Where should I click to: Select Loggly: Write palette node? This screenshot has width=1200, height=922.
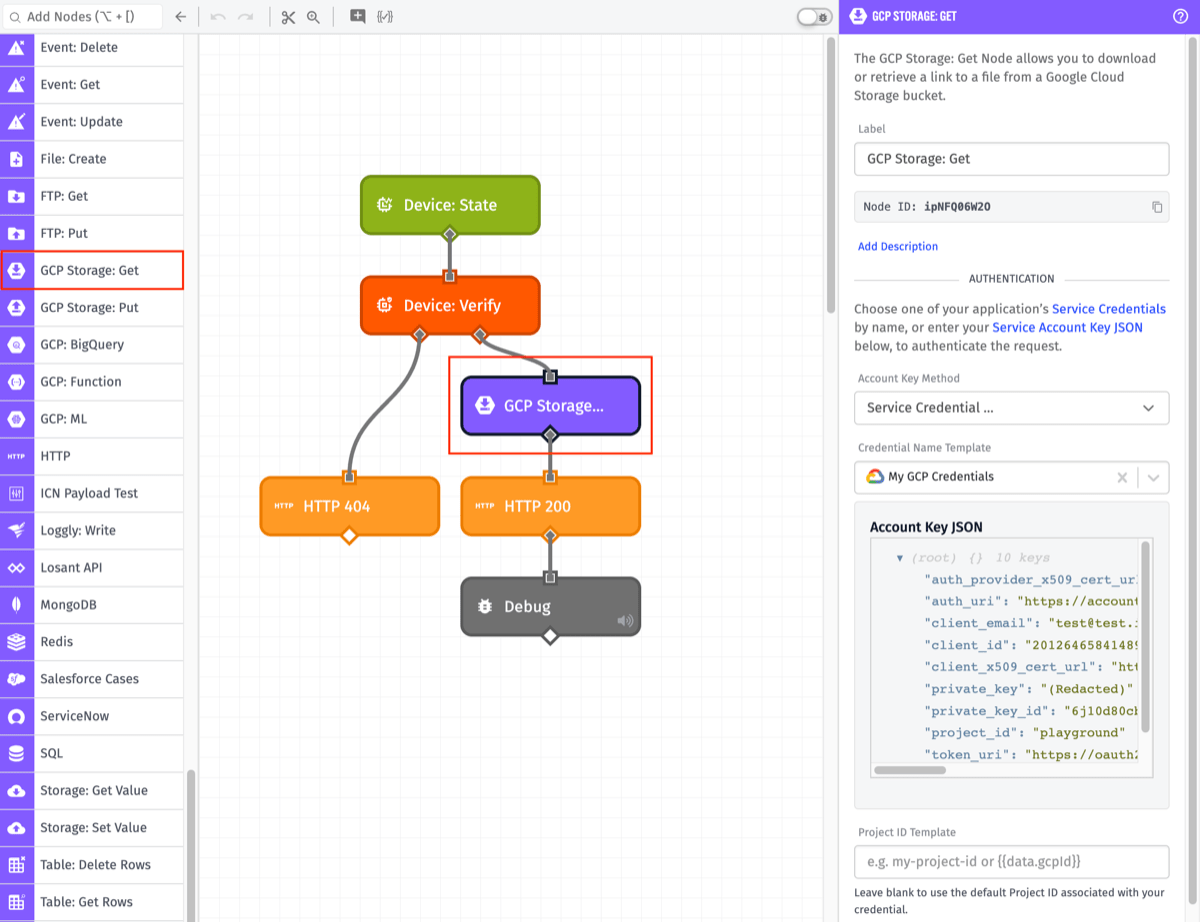[x=92, y=530]
